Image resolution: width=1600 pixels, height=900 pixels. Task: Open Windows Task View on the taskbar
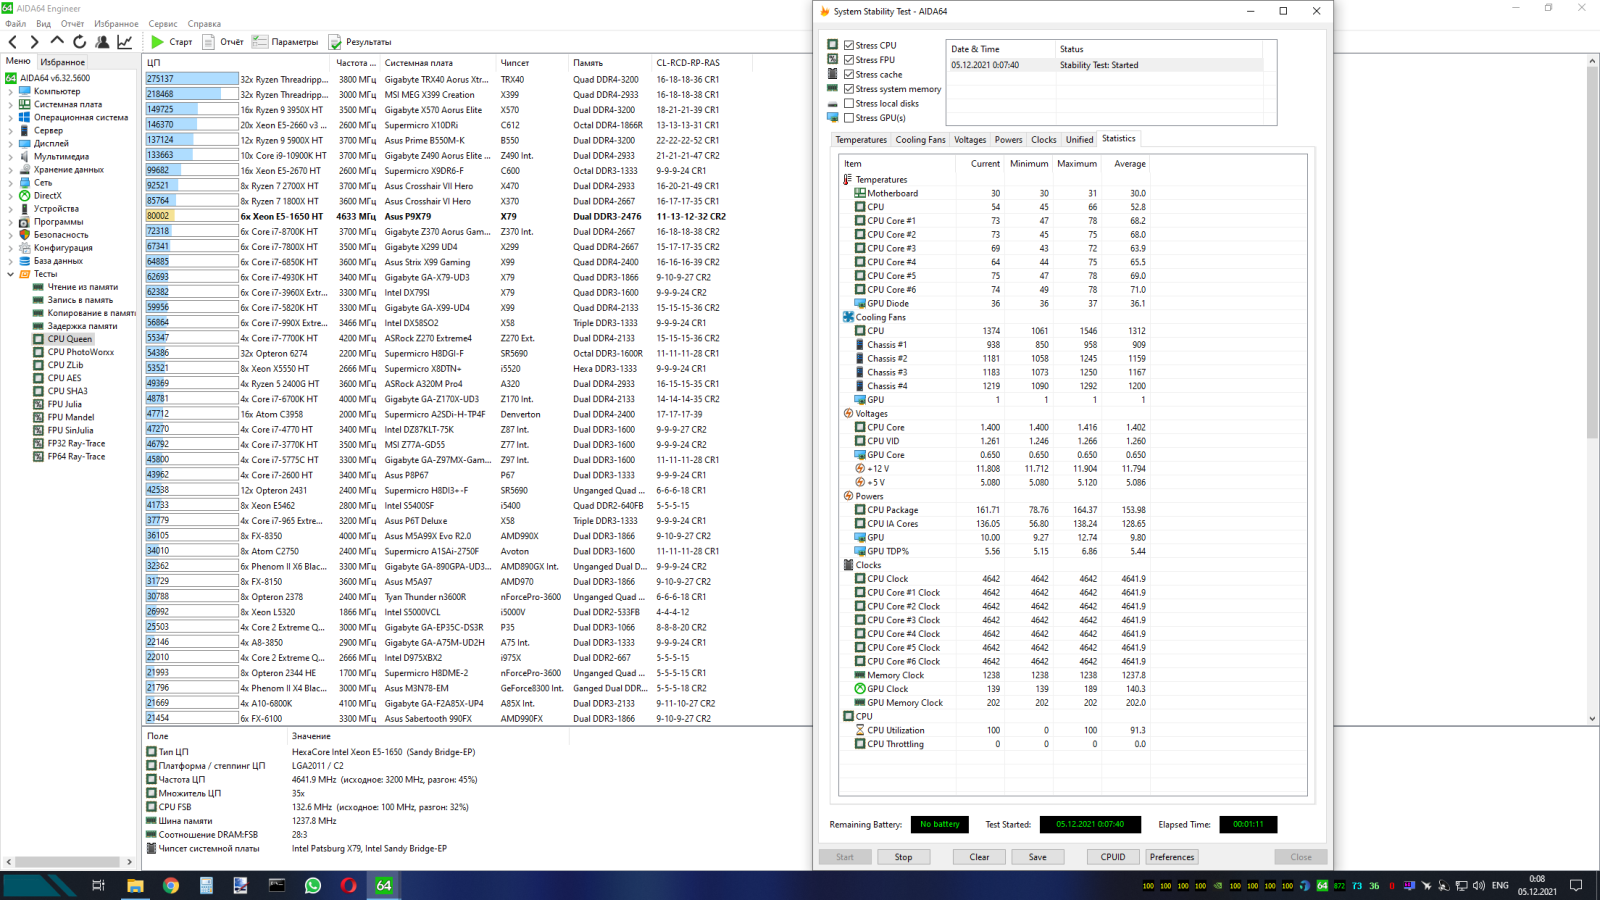coord(98,885)
